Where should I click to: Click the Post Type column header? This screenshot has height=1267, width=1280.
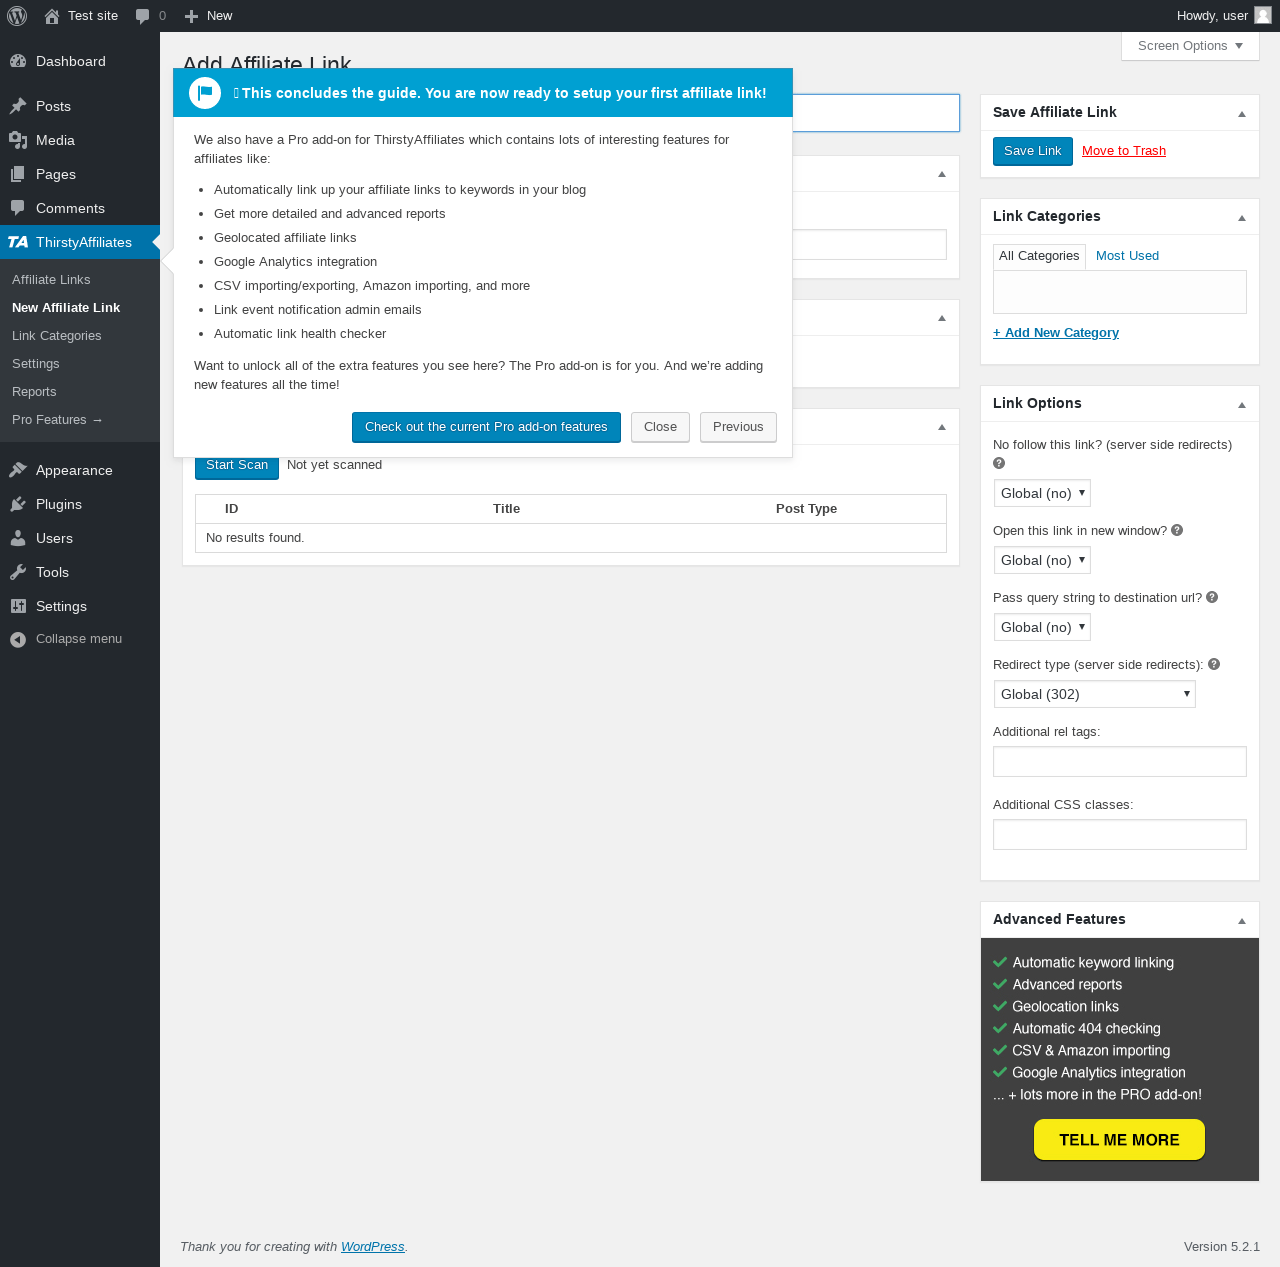coord(806,509)
